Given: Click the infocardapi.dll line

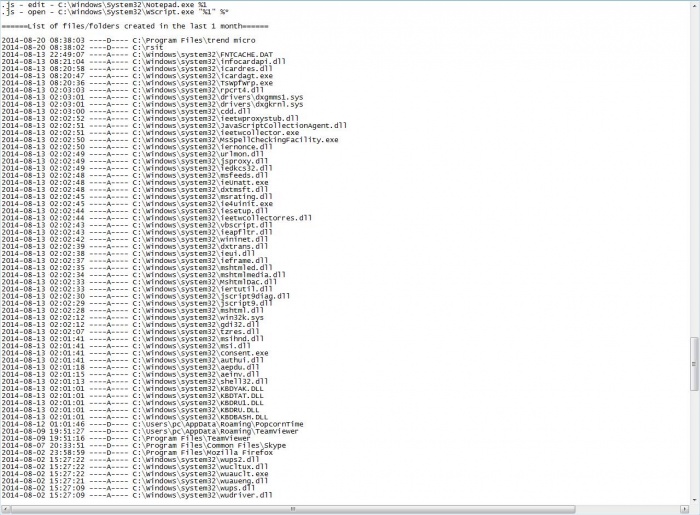Looking at the screenshot, I should point(143,62).
